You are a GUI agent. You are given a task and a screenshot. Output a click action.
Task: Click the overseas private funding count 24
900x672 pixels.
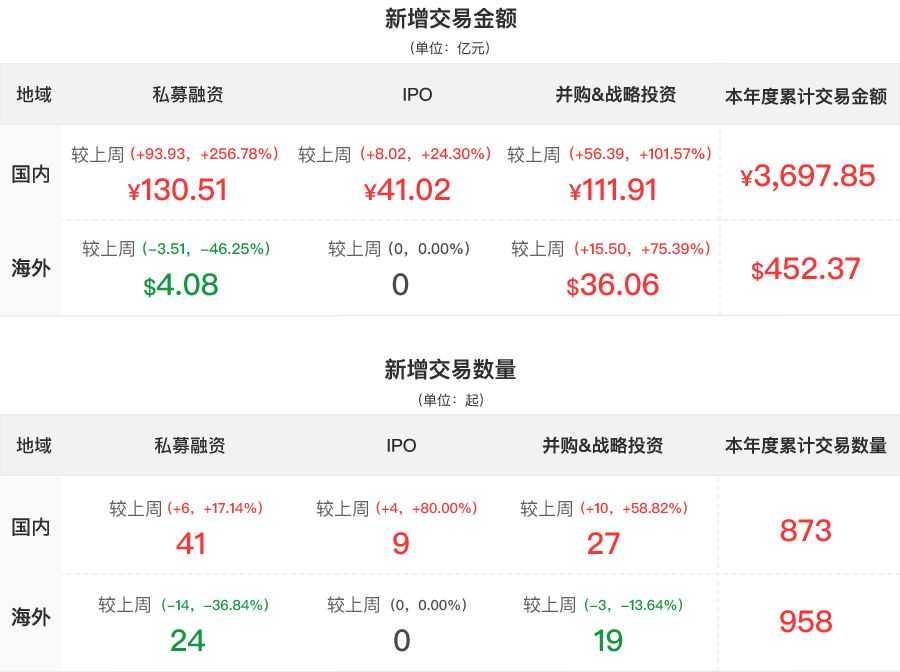click(188, 640)
